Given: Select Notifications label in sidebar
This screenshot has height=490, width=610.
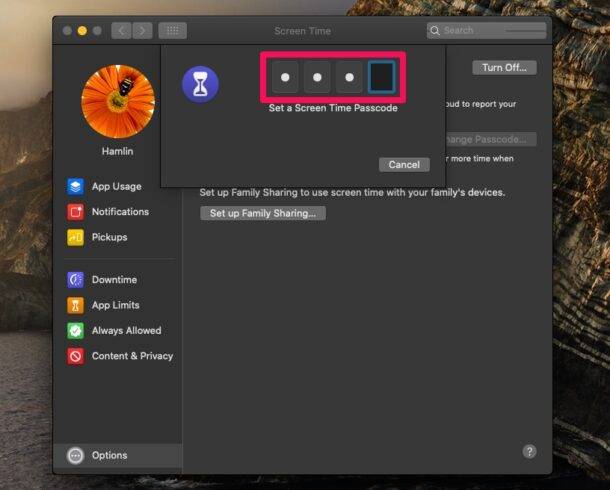Looking at the screenshot, I should (x=120, y=212).
